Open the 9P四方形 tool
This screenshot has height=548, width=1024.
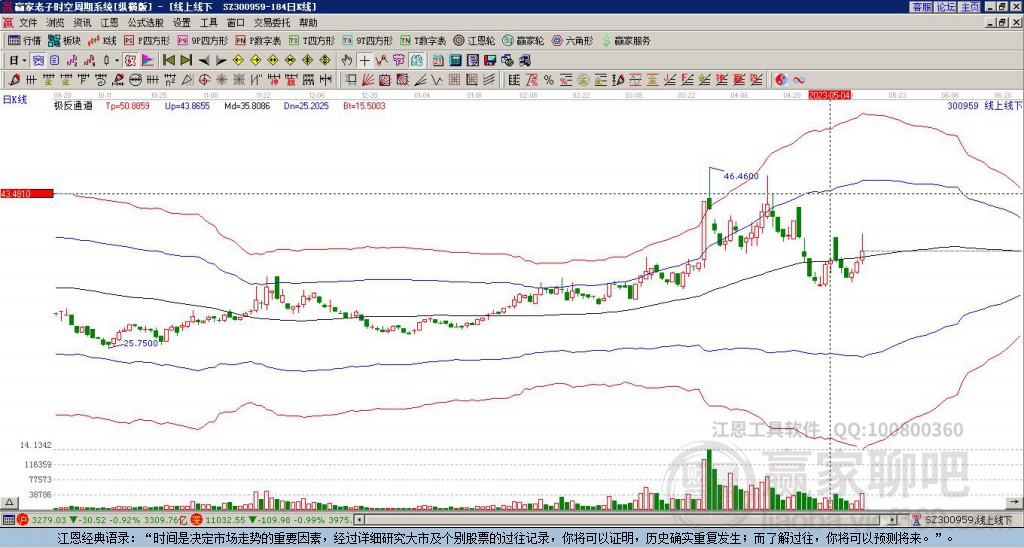pos(202,40)
